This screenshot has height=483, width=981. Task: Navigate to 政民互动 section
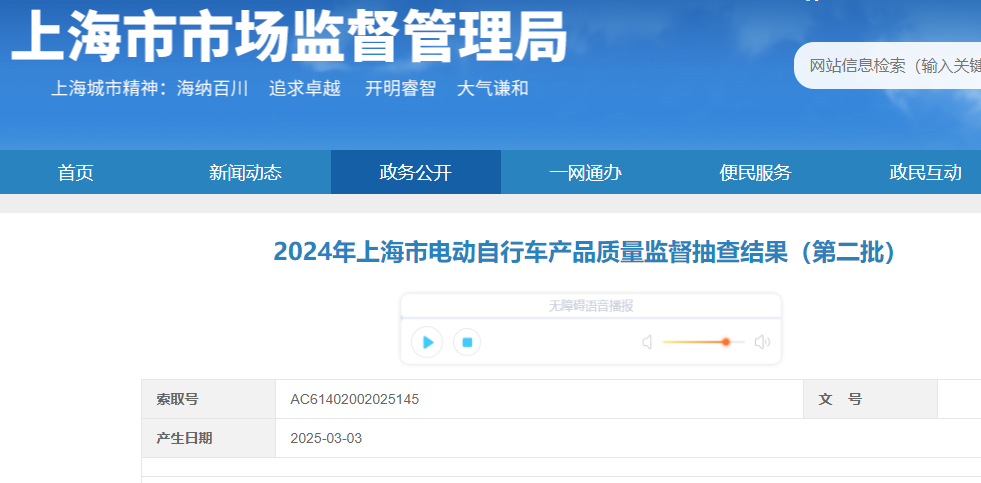point(925,172)
